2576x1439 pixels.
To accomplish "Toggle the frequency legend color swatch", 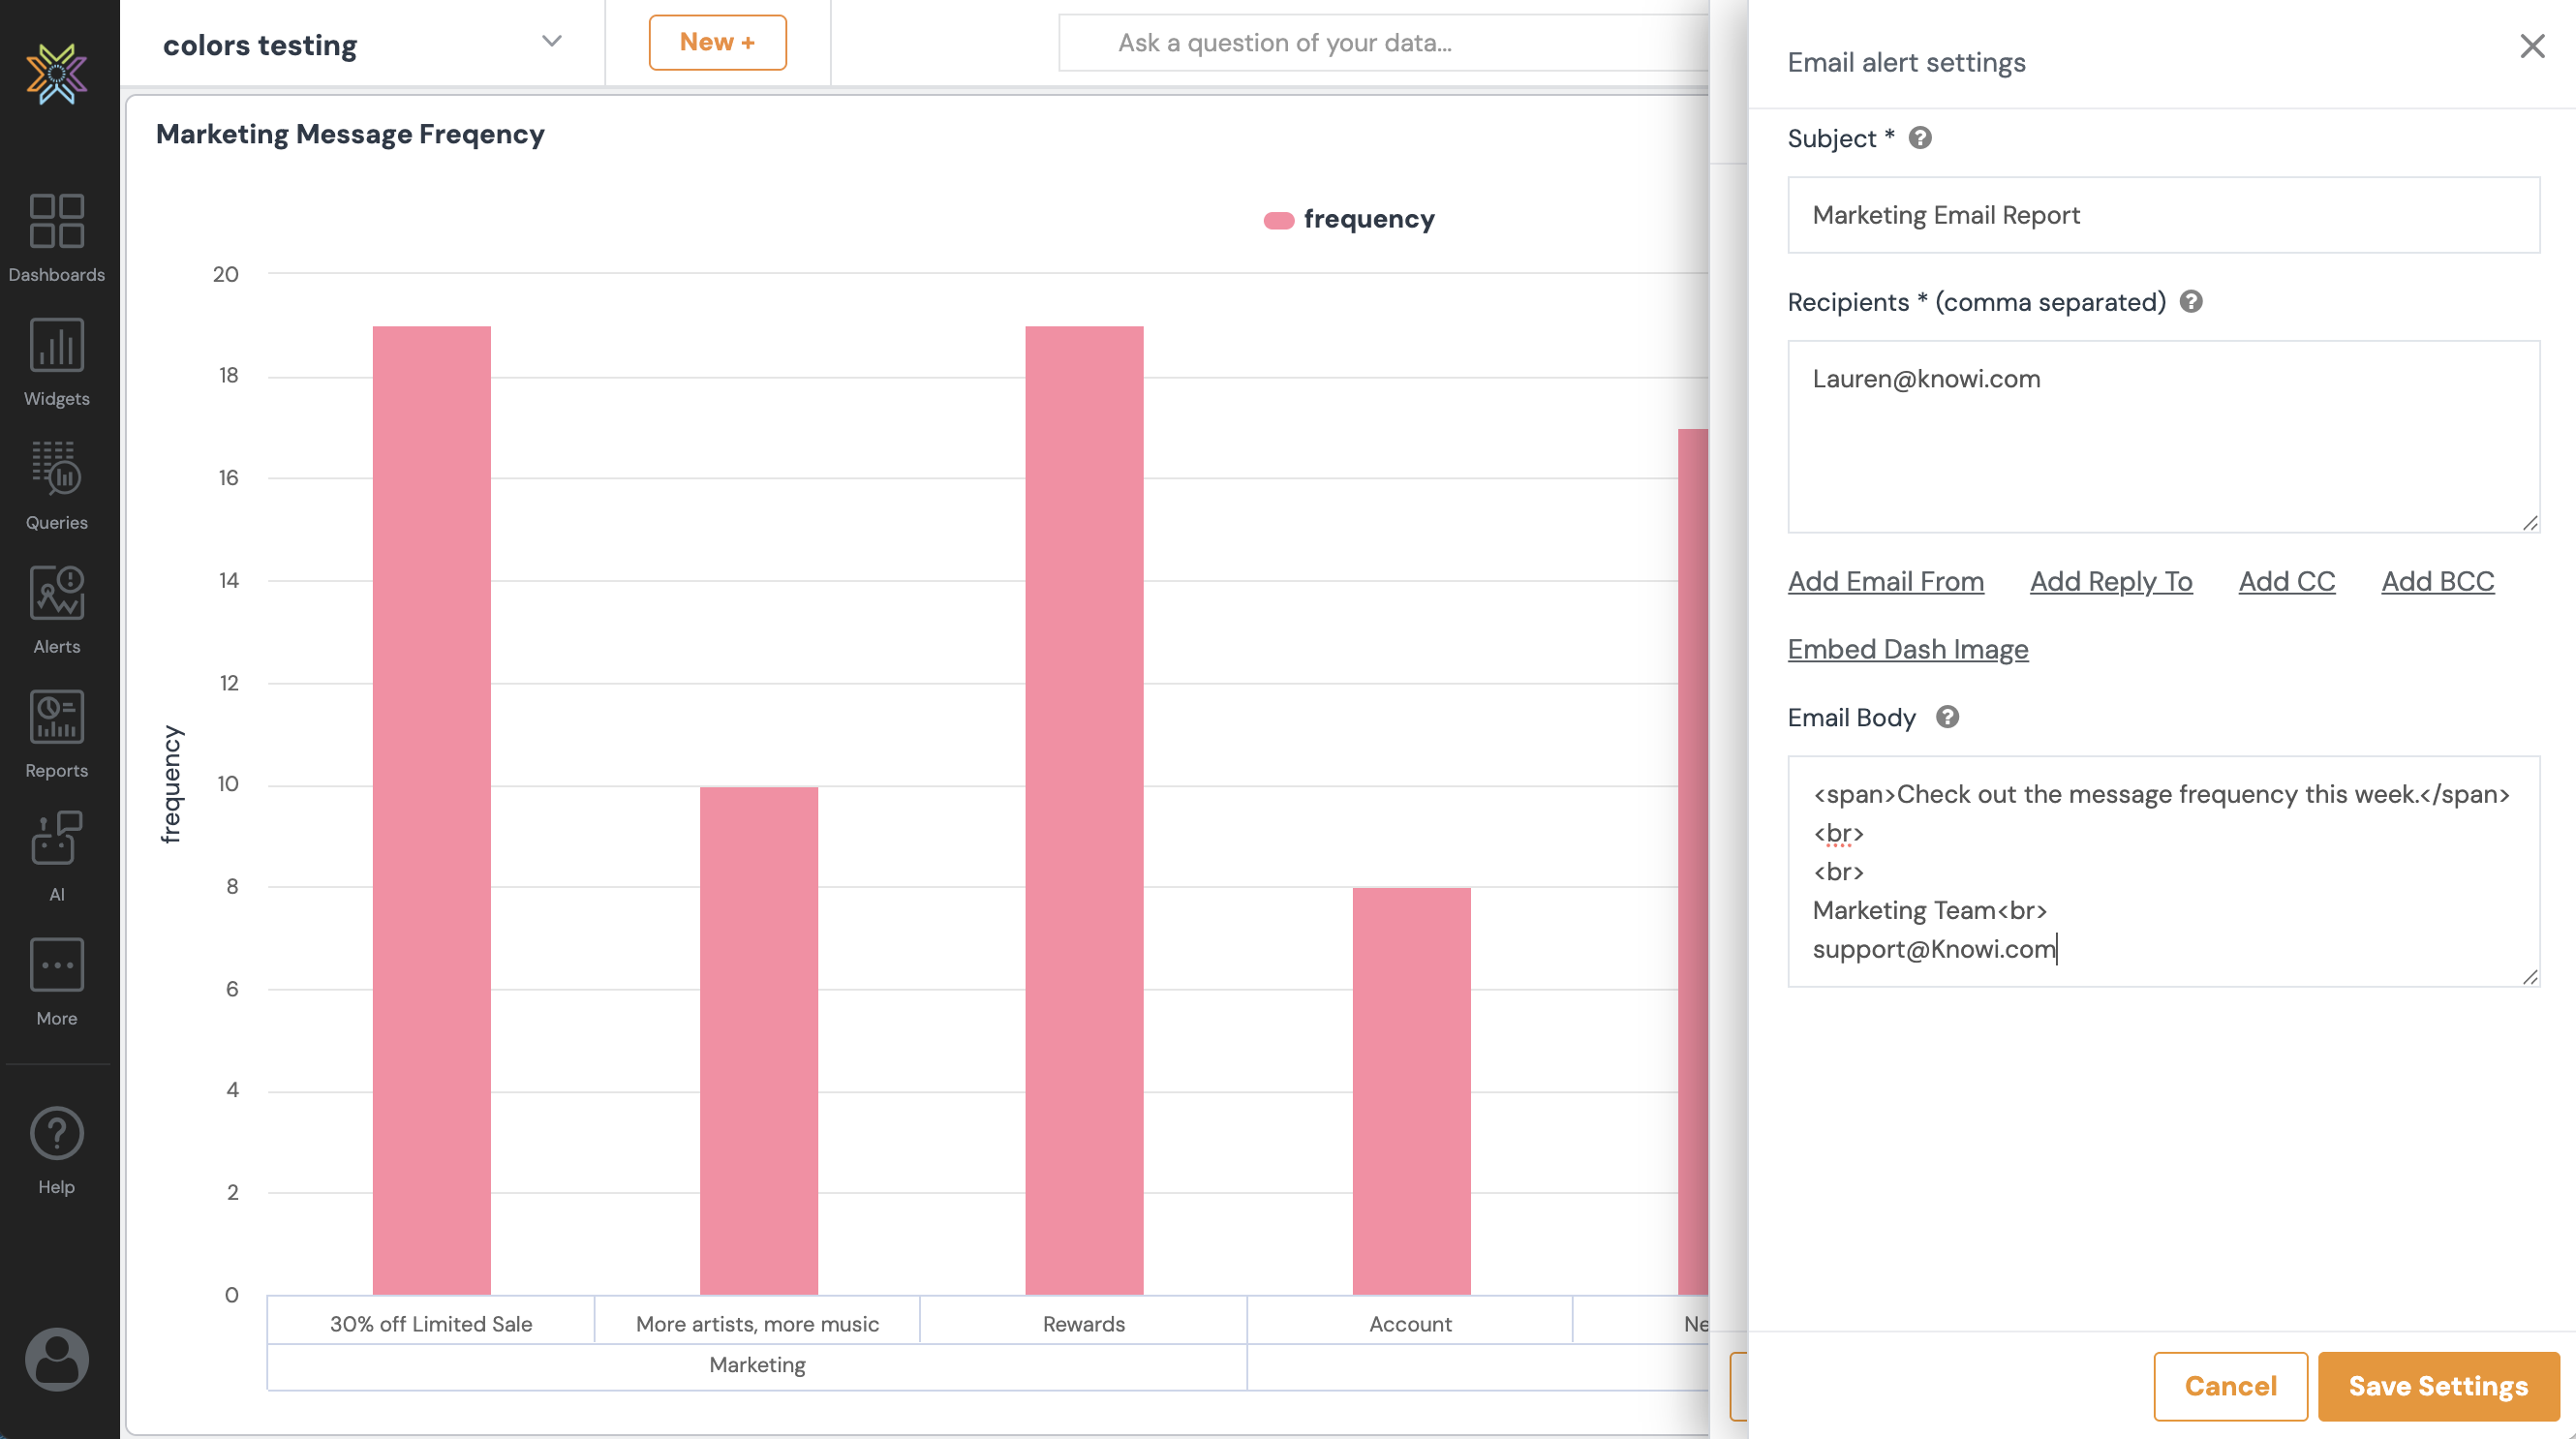I will point(1278,220).
